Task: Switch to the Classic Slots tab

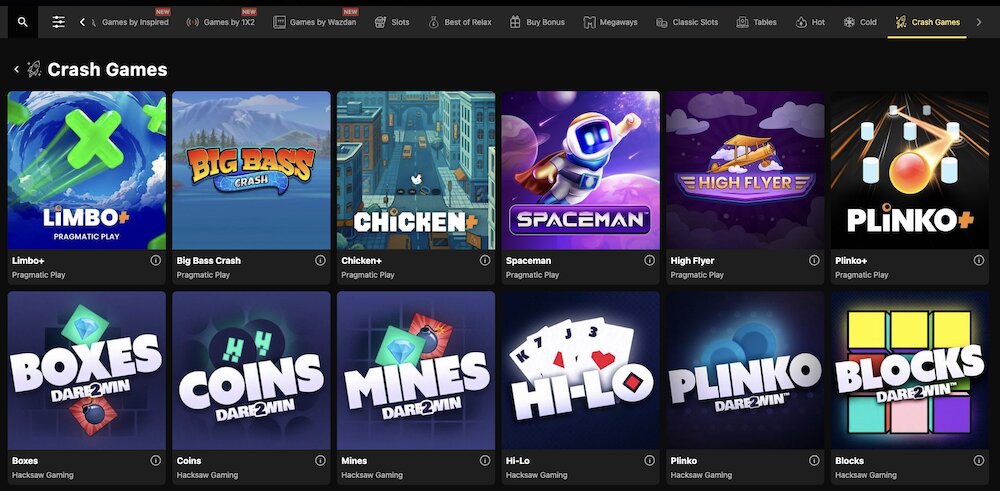Action: click(x=687, y=22)
